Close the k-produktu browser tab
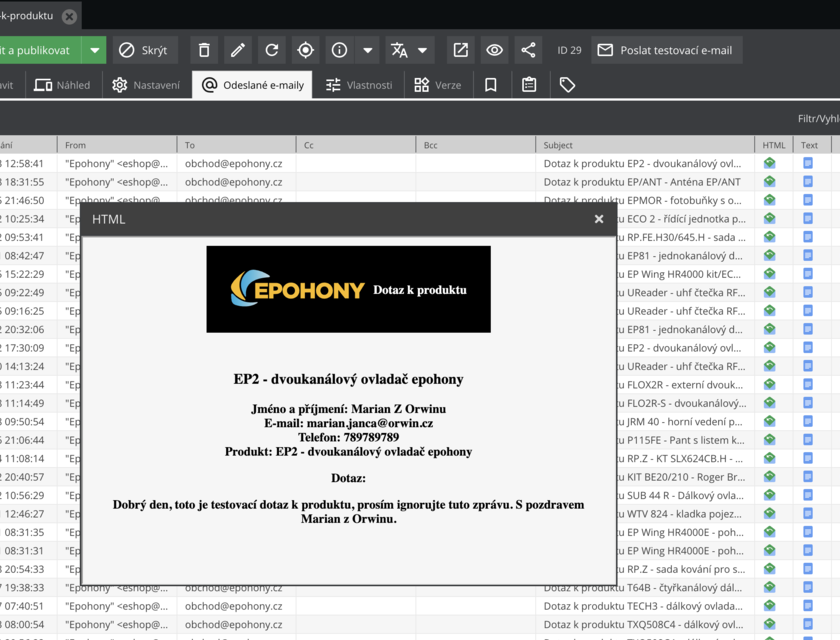The image size is (840, 640). [x=69, y=17]
